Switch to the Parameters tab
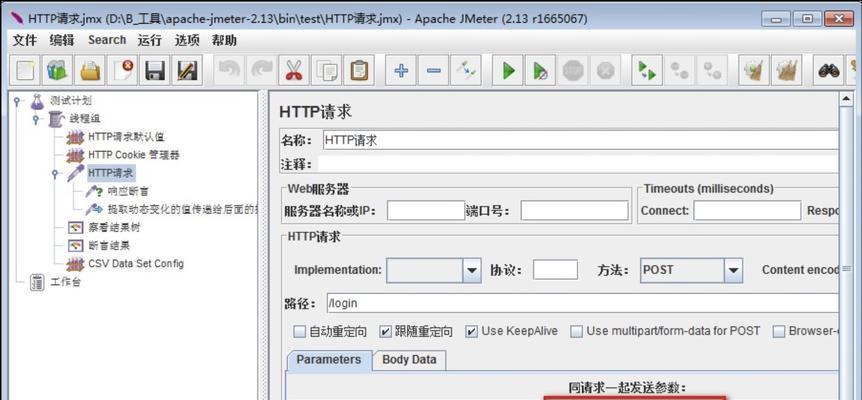The width and height of the screenshot is (862, 400). 329,360
